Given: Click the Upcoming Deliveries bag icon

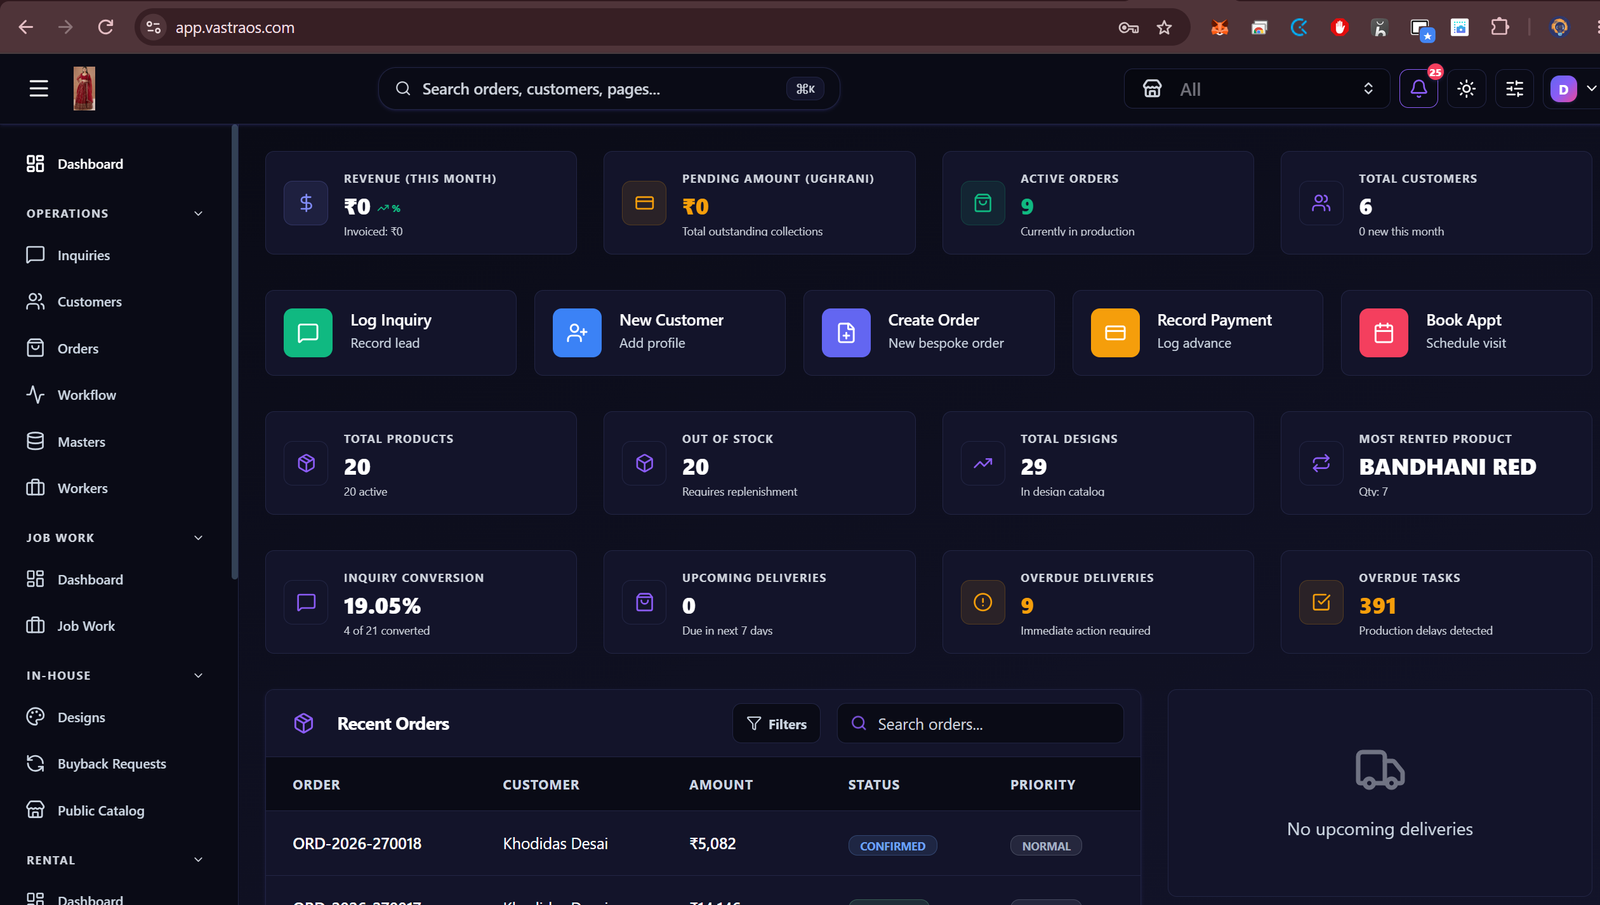Looking at the screenshot, I should coord(644,602).
